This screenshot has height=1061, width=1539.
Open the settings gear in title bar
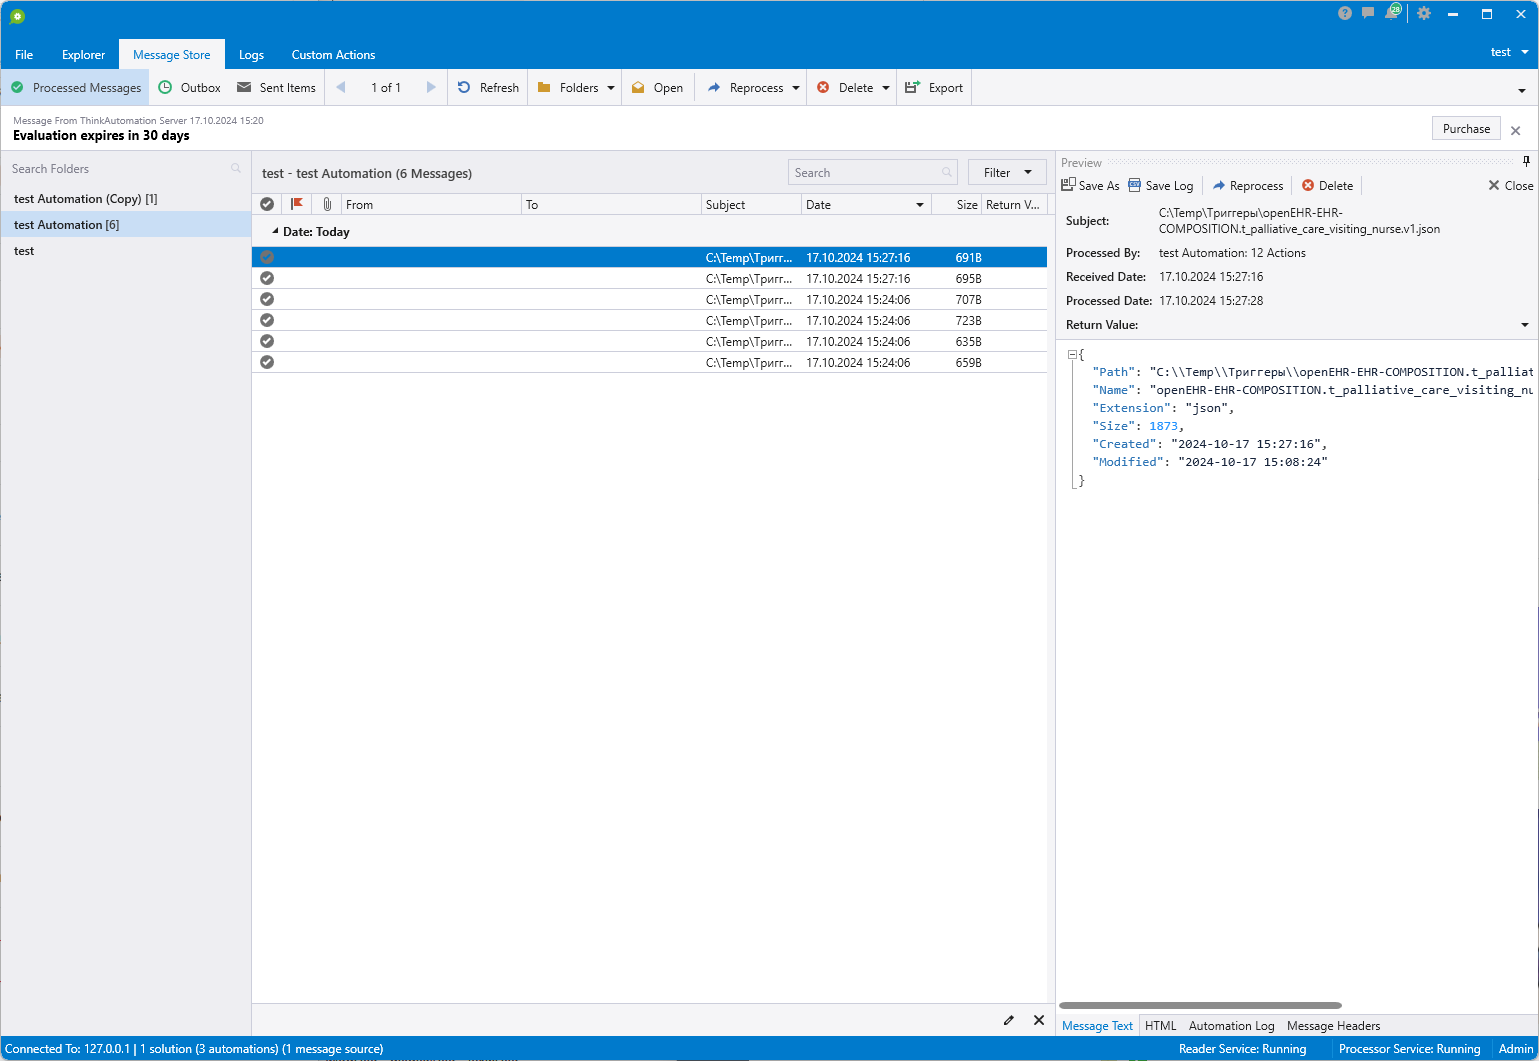pyautogui.click(x=1424, y=14)
